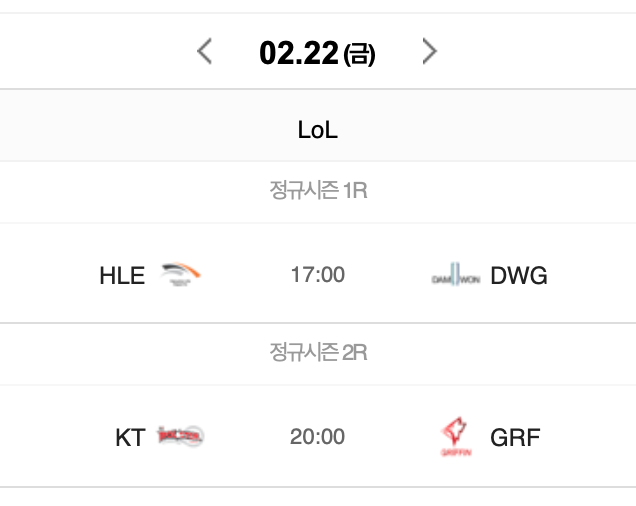
Task: Go to next day with right chevron
Action: [x=430, y=52]
